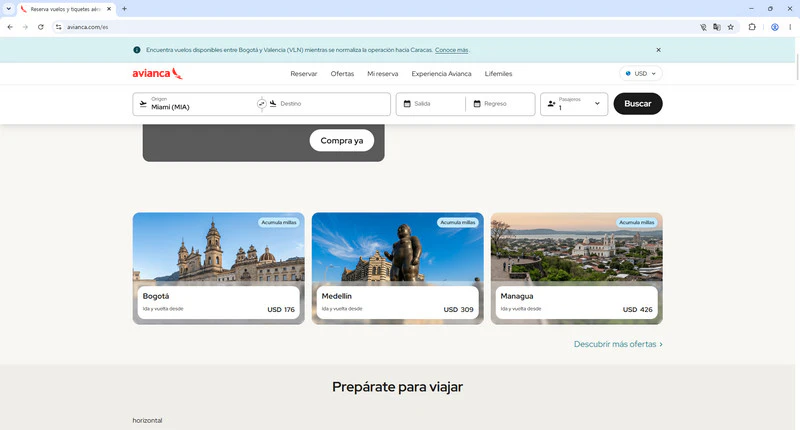The image size is (800, 430).
Task: Open the Lifemiles menu
Action: click(x=498, y=73)
